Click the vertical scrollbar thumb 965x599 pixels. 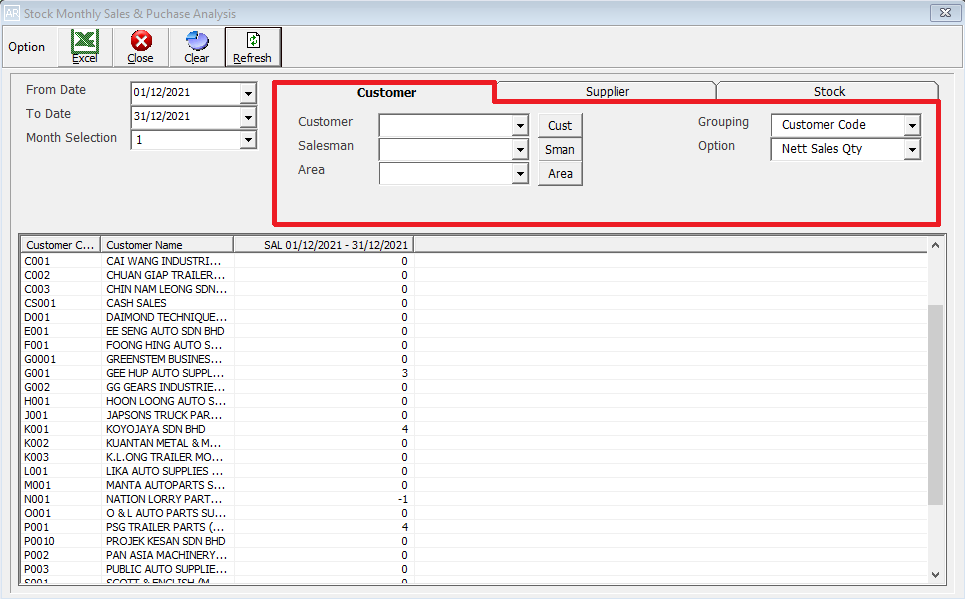(935, 404)
